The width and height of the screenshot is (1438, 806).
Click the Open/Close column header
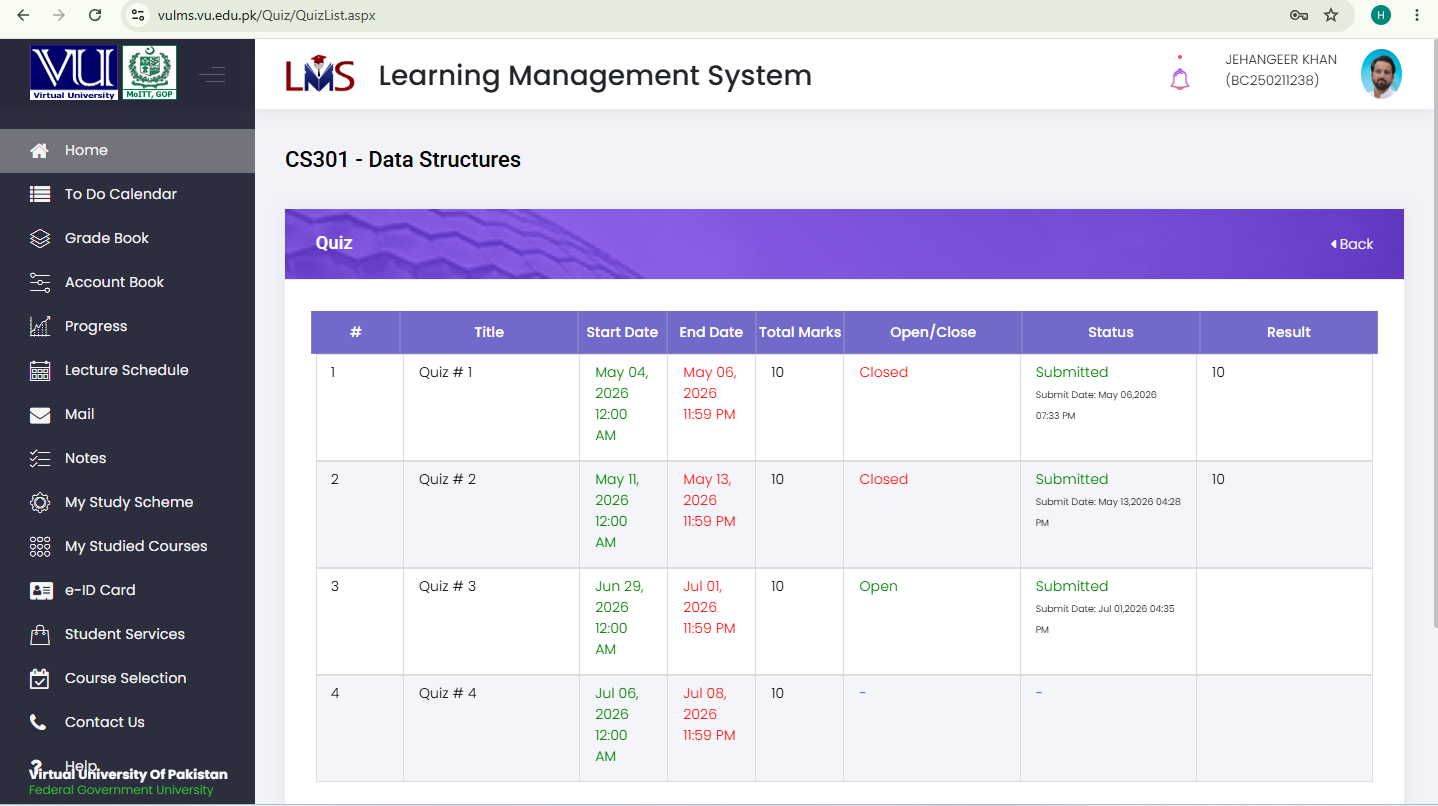click(x=933, y=332)
